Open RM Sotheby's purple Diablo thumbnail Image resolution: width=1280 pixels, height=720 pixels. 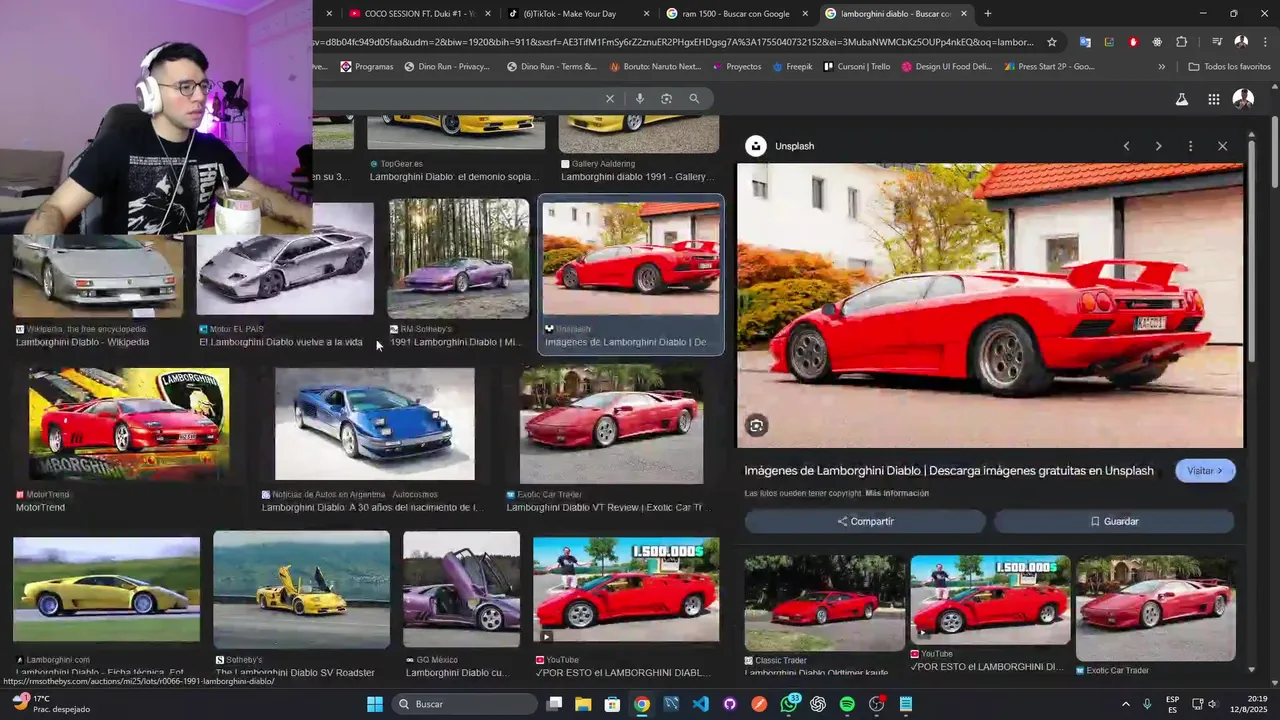click(x=459, y=258)
